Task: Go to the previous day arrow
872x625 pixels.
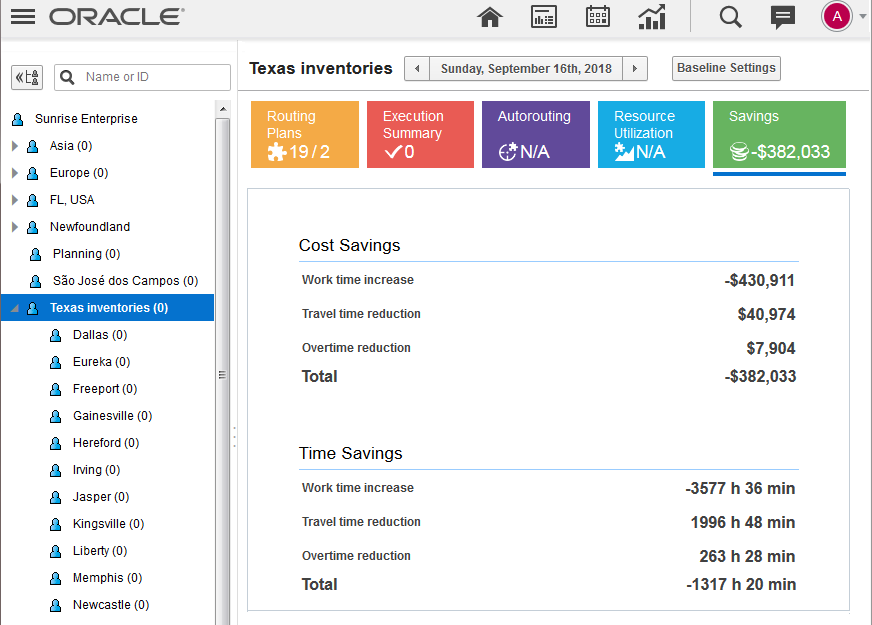Action: tap(417, 69)
